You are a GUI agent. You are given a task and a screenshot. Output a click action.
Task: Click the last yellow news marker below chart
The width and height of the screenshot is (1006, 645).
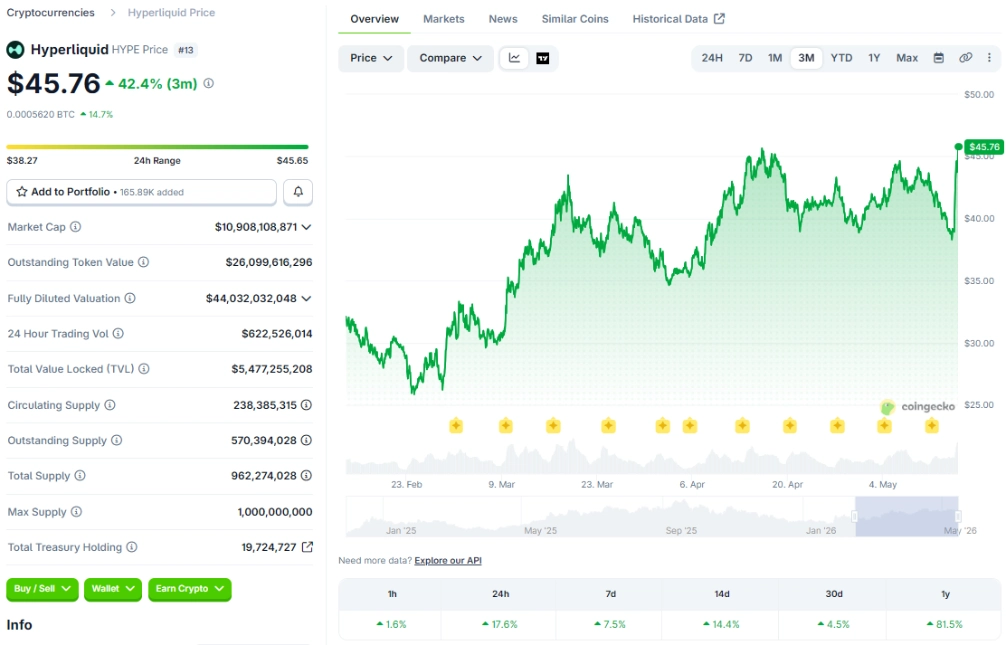(932, 425)
